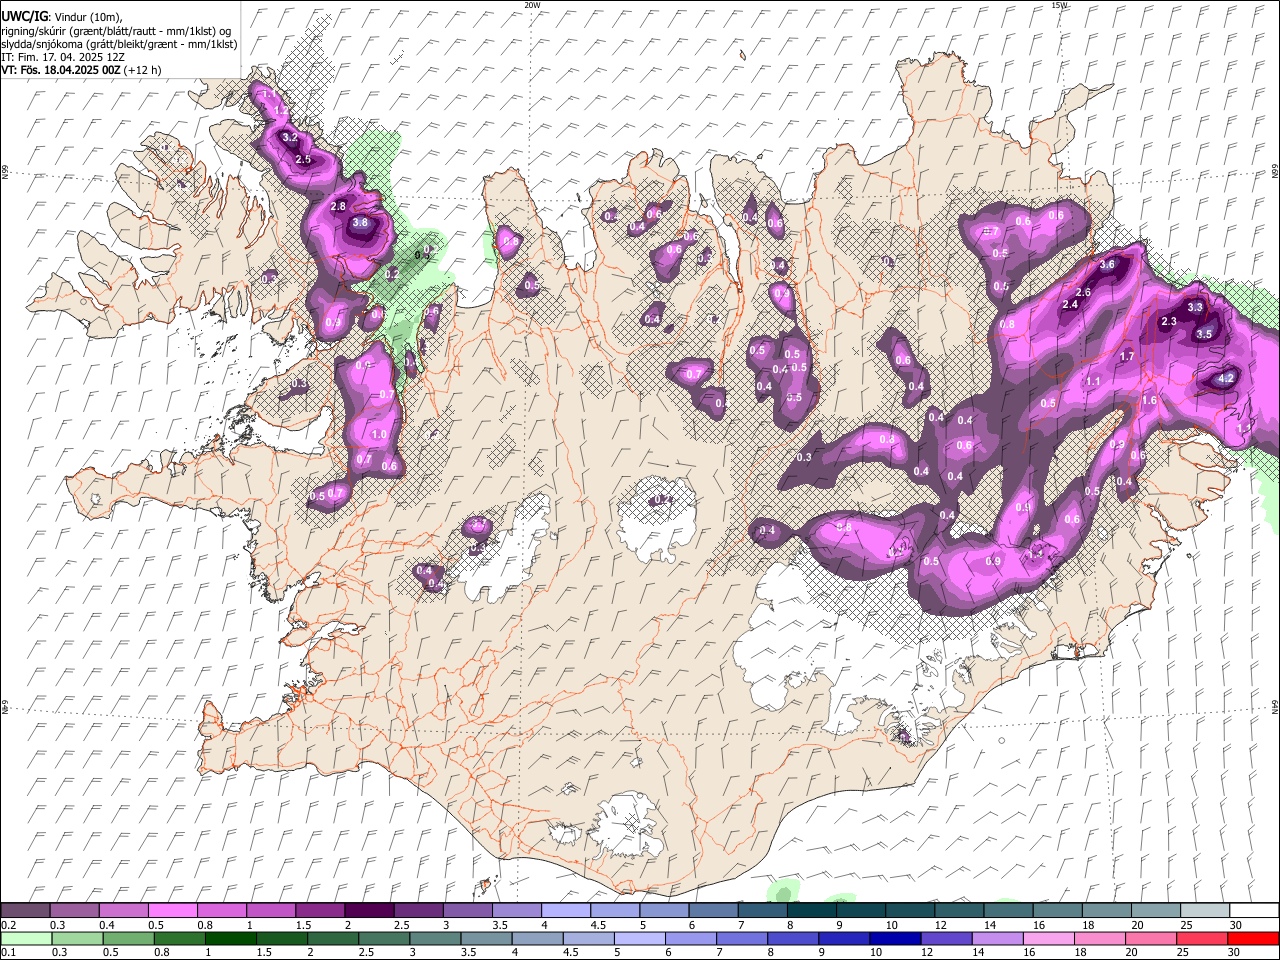Viewport: 1280px width, 960px height.
Task: Pick the bright red 30 swatch on rain scale
Action: point(1254,938)
